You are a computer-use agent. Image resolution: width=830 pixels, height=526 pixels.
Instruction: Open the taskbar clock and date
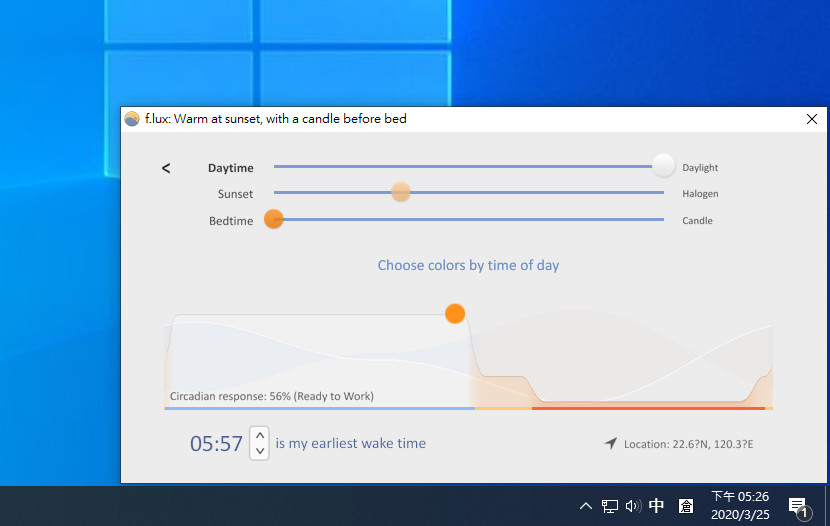739,505
